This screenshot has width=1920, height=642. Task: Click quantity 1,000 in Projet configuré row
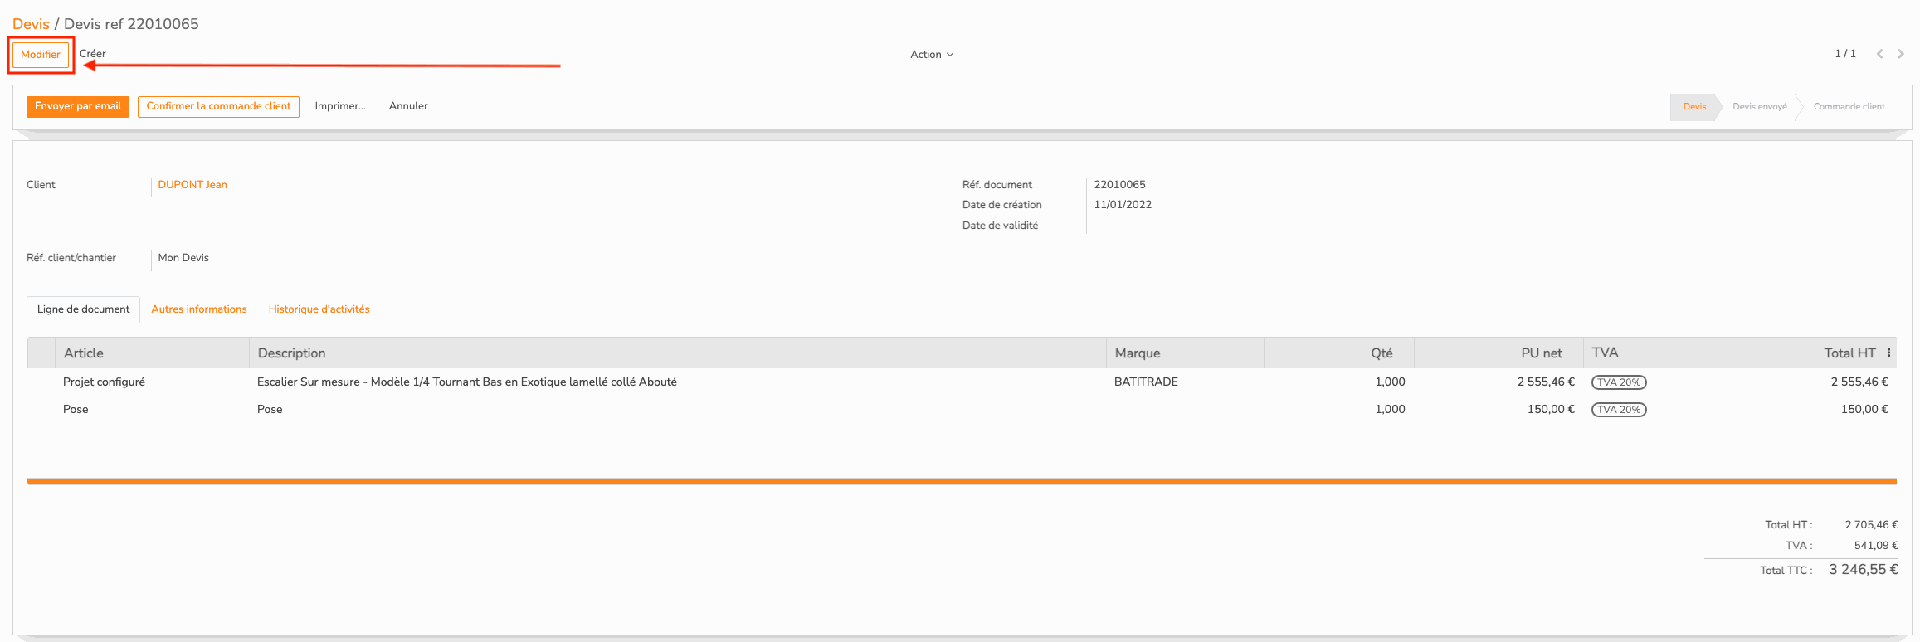click(x=1390, y=382)
